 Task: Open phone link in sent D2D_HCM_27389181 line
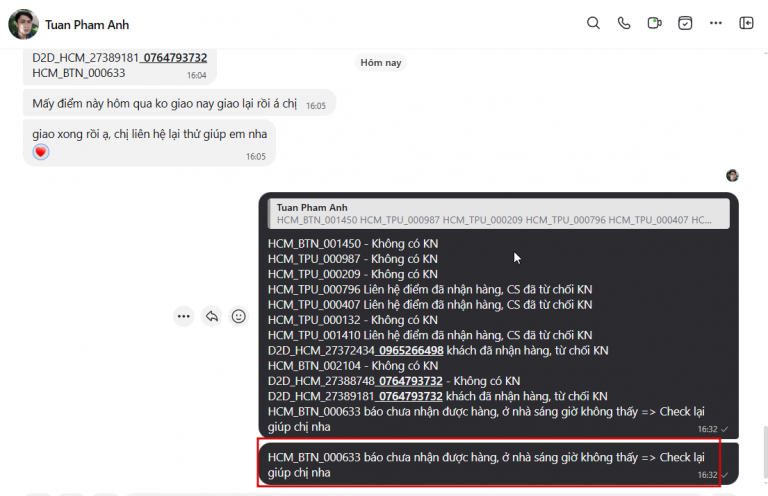[x=410, y=396]
